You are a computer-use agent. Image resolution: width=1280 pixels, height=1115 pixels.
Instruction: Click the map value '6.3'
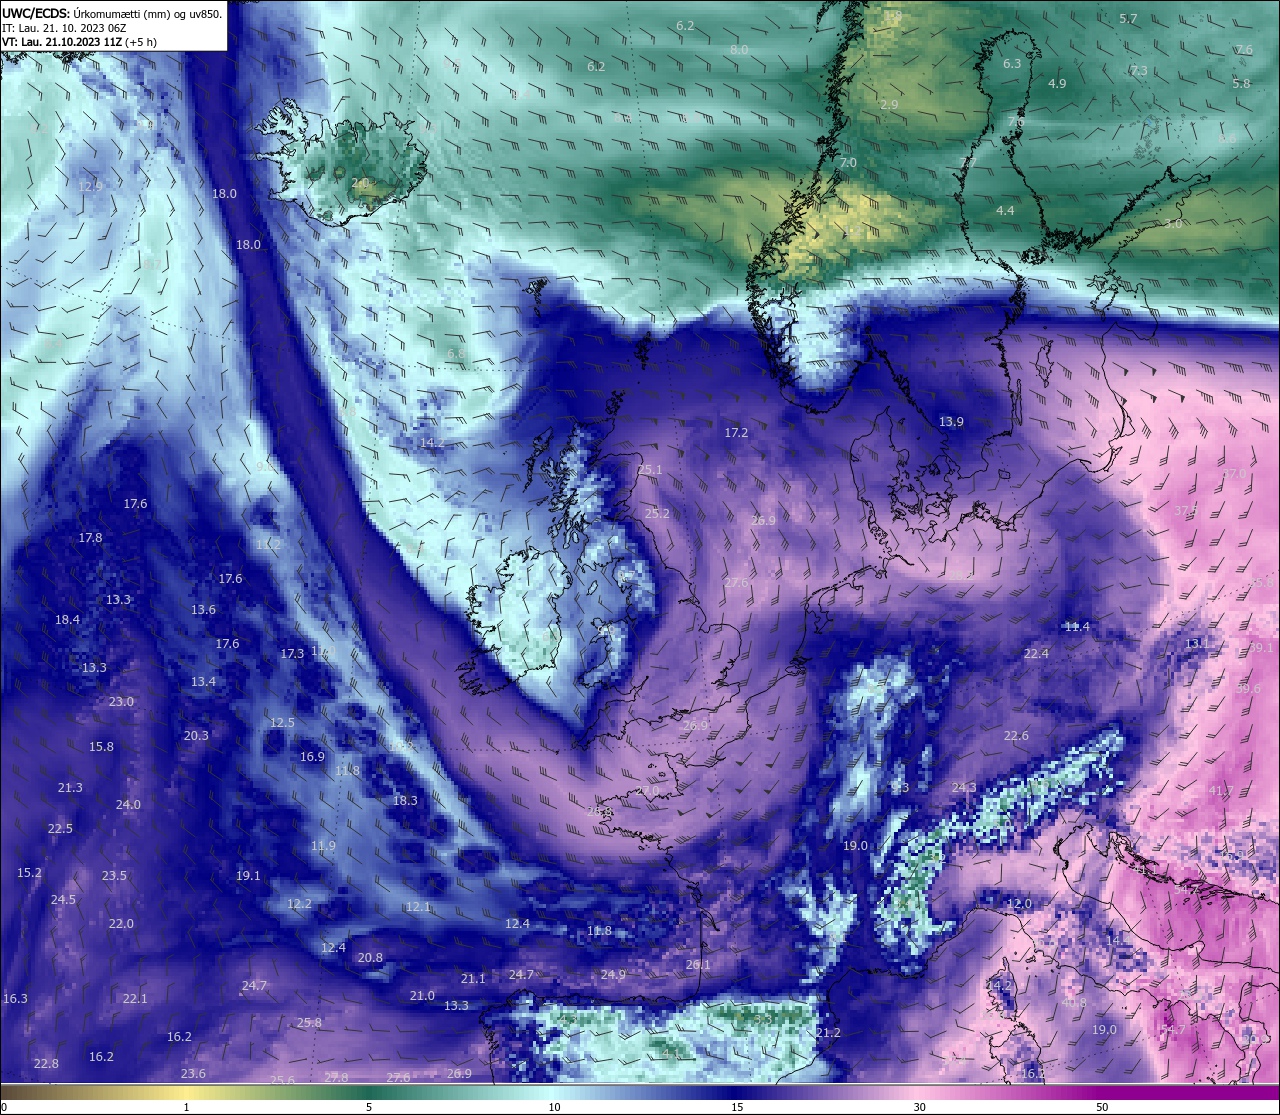[1012, 64]
